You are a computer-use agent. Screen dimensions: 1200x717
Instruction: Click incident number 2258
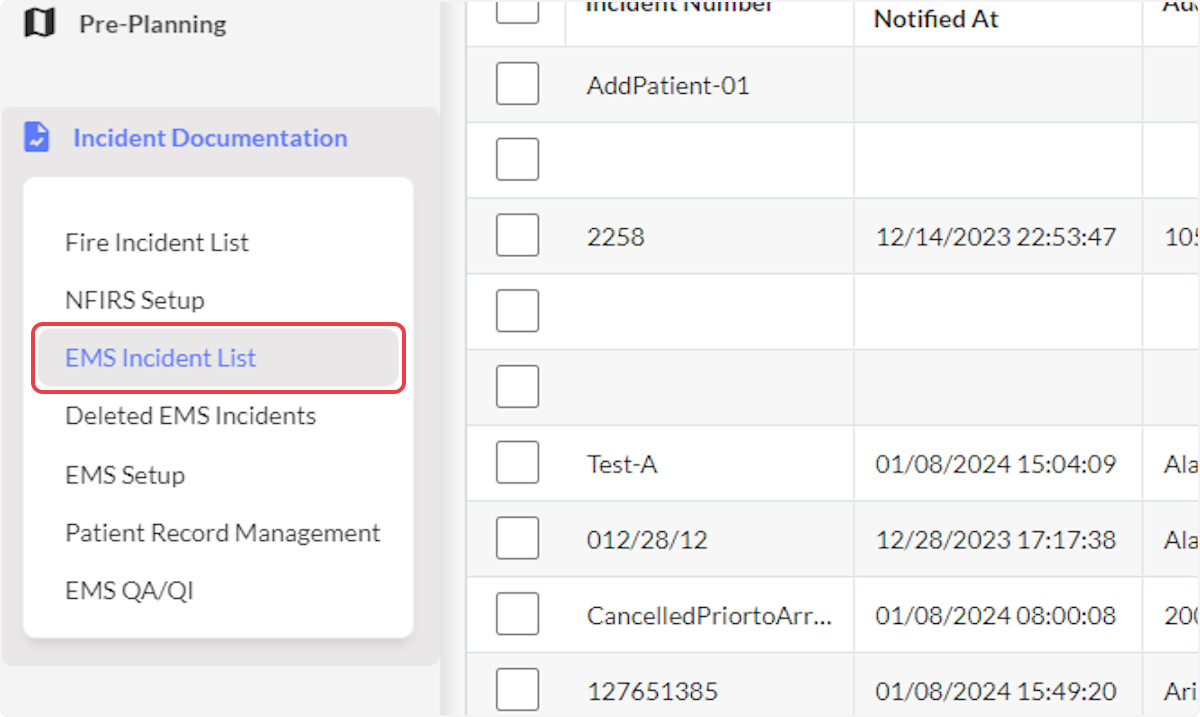[x=616, y=237]
